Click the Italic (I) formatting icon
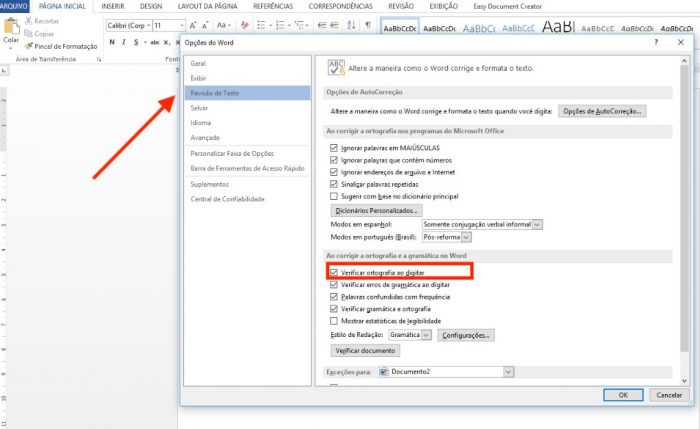Image resolution: width=700 pixels, height=429 pixels. (x=125, y=42)
